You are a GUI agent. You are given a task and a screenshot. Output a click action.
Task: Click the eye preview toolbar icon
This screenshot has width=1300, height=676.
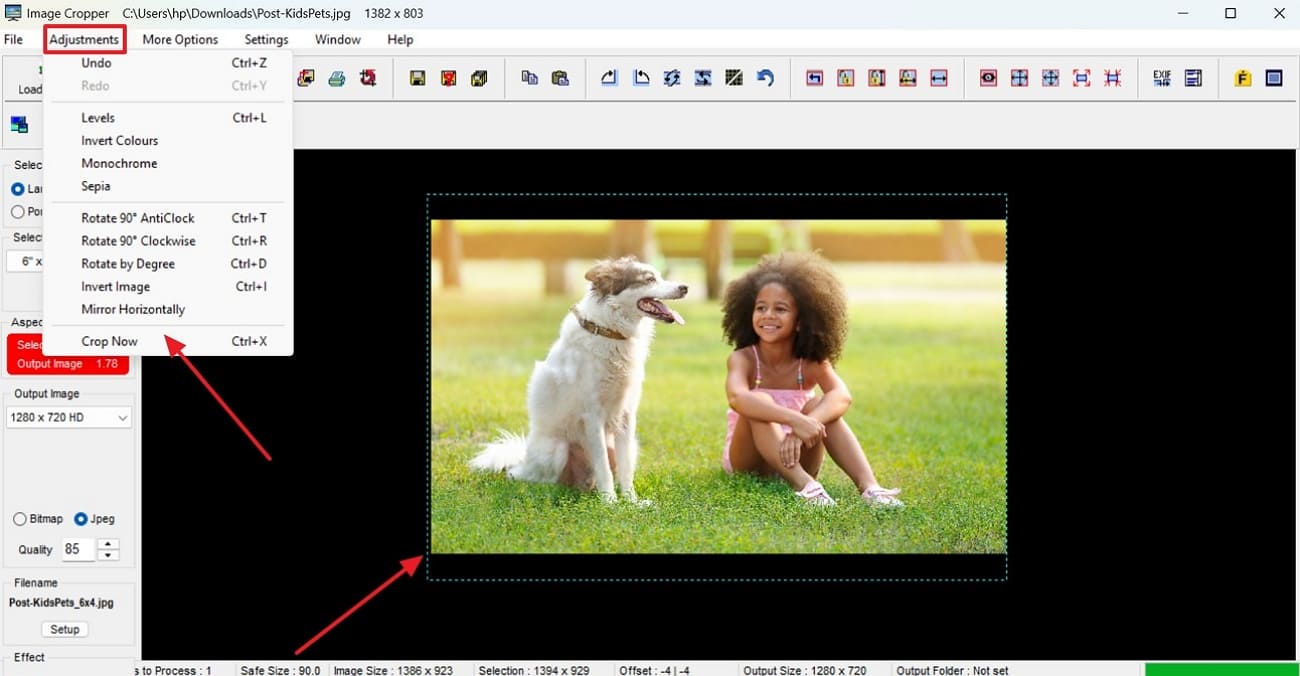988,78
